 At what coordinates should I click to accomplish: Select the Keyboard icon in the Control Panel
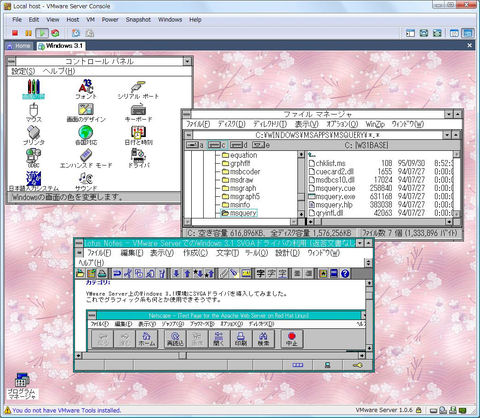pos(138,113)
